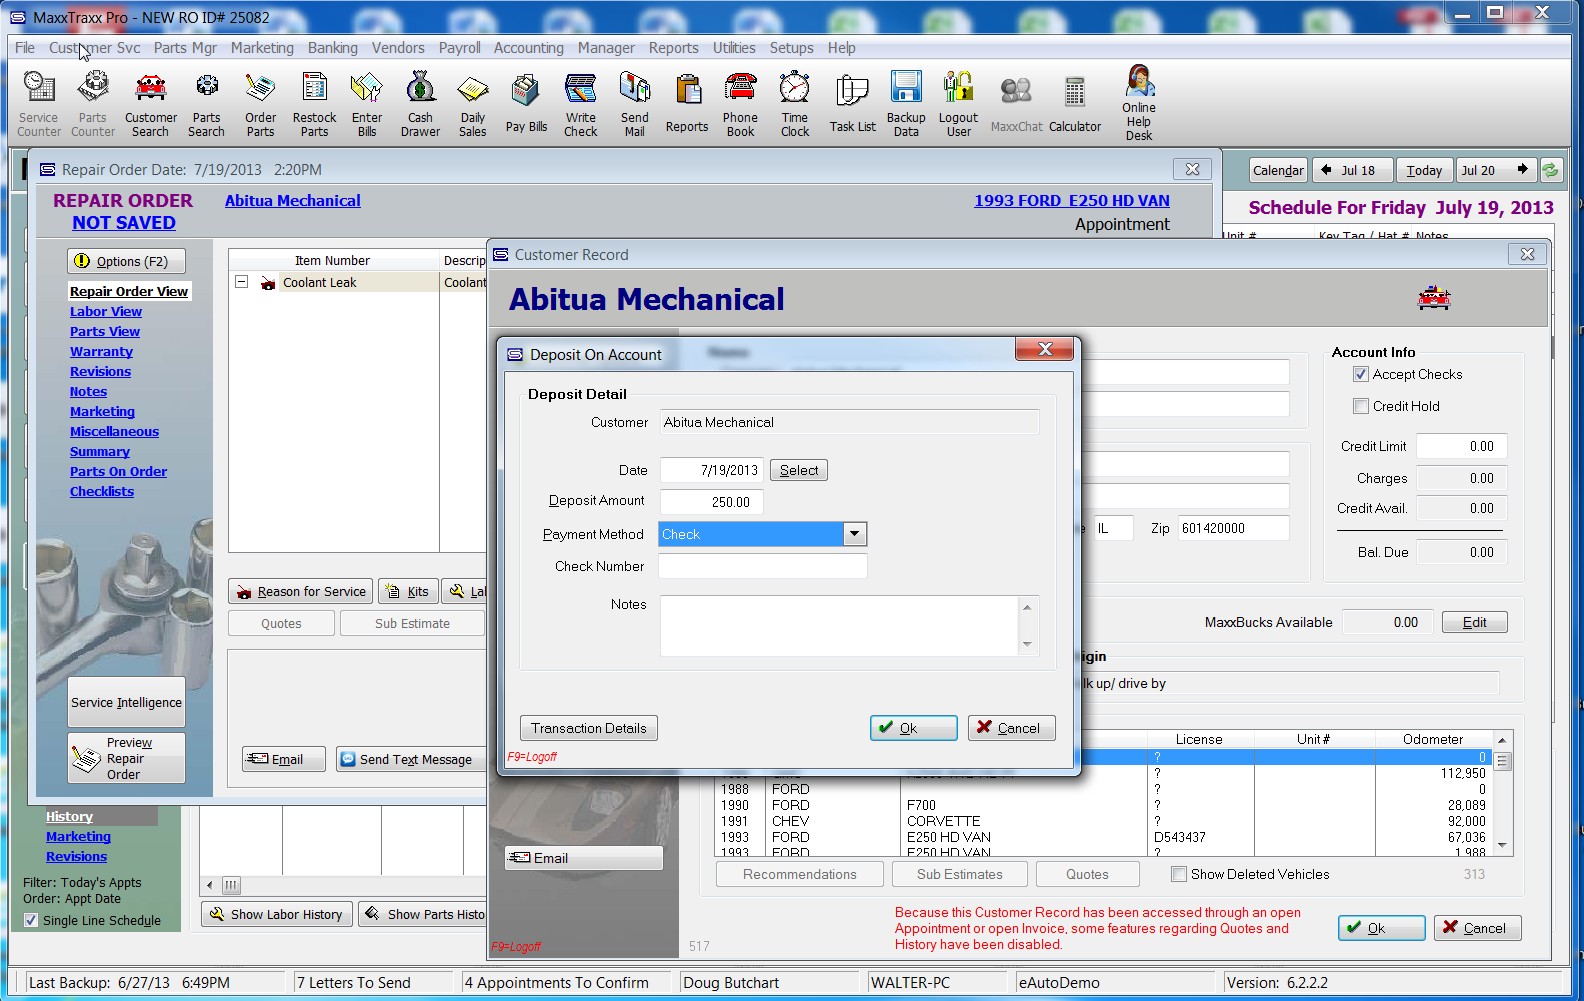Click the Check Number field
1584x1001 pixels.
pyautogui.click(x=762, y=566)
